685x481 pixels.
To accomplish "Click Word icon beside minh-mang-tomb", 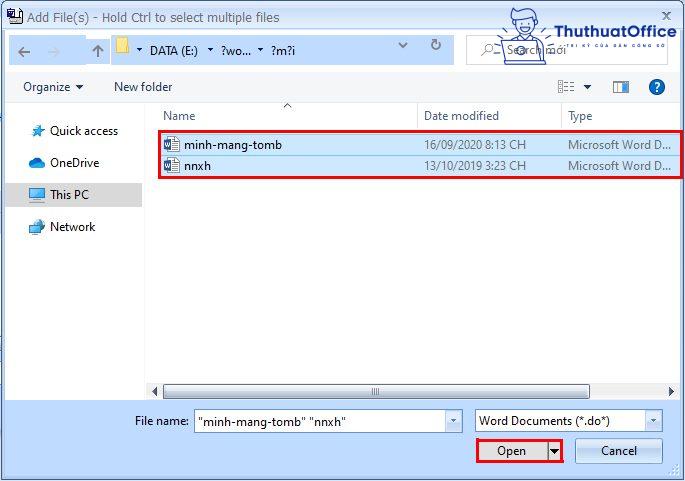I will click(x=172, y=144).
